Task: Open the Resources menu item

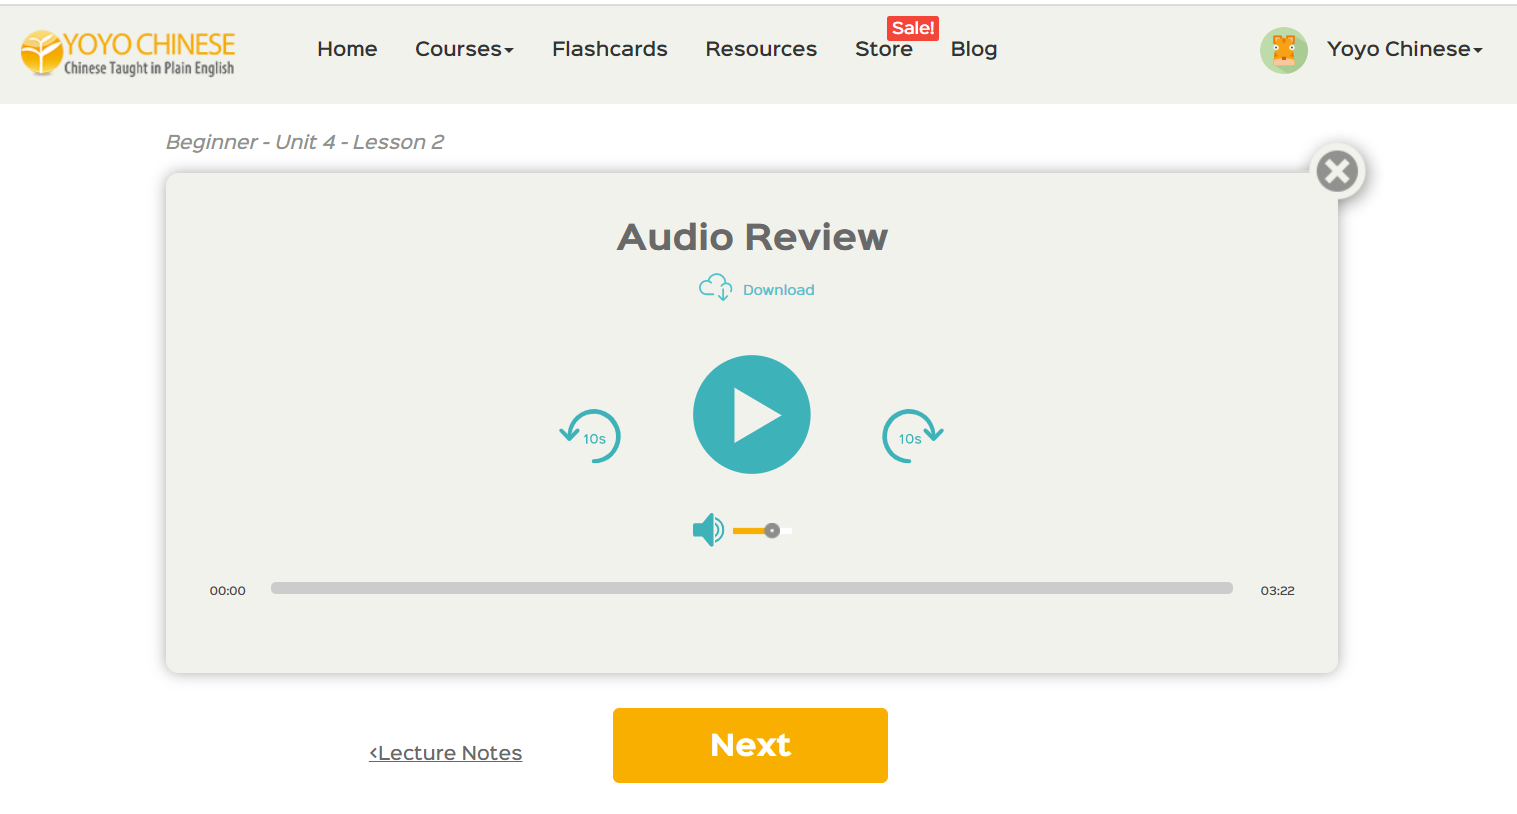Action: click(761, 49)
